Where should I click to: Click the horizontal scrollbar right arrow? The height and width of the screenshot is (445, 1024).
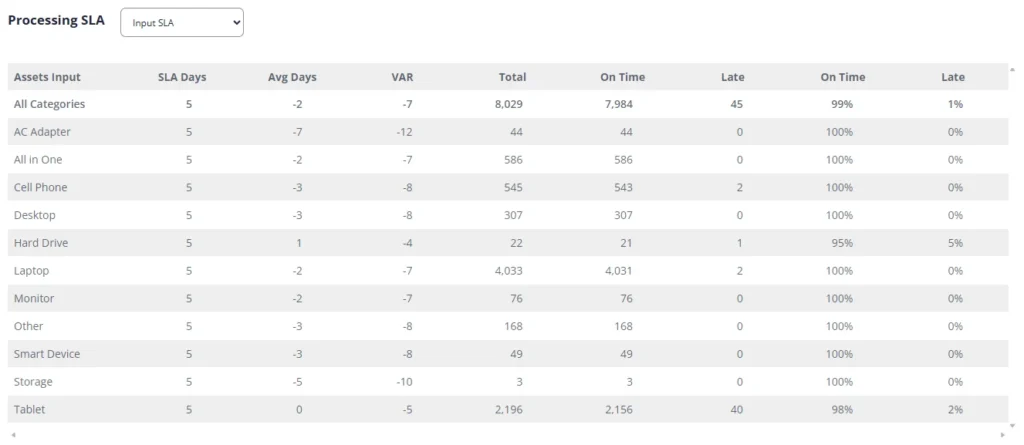[x=1003, y=433]
